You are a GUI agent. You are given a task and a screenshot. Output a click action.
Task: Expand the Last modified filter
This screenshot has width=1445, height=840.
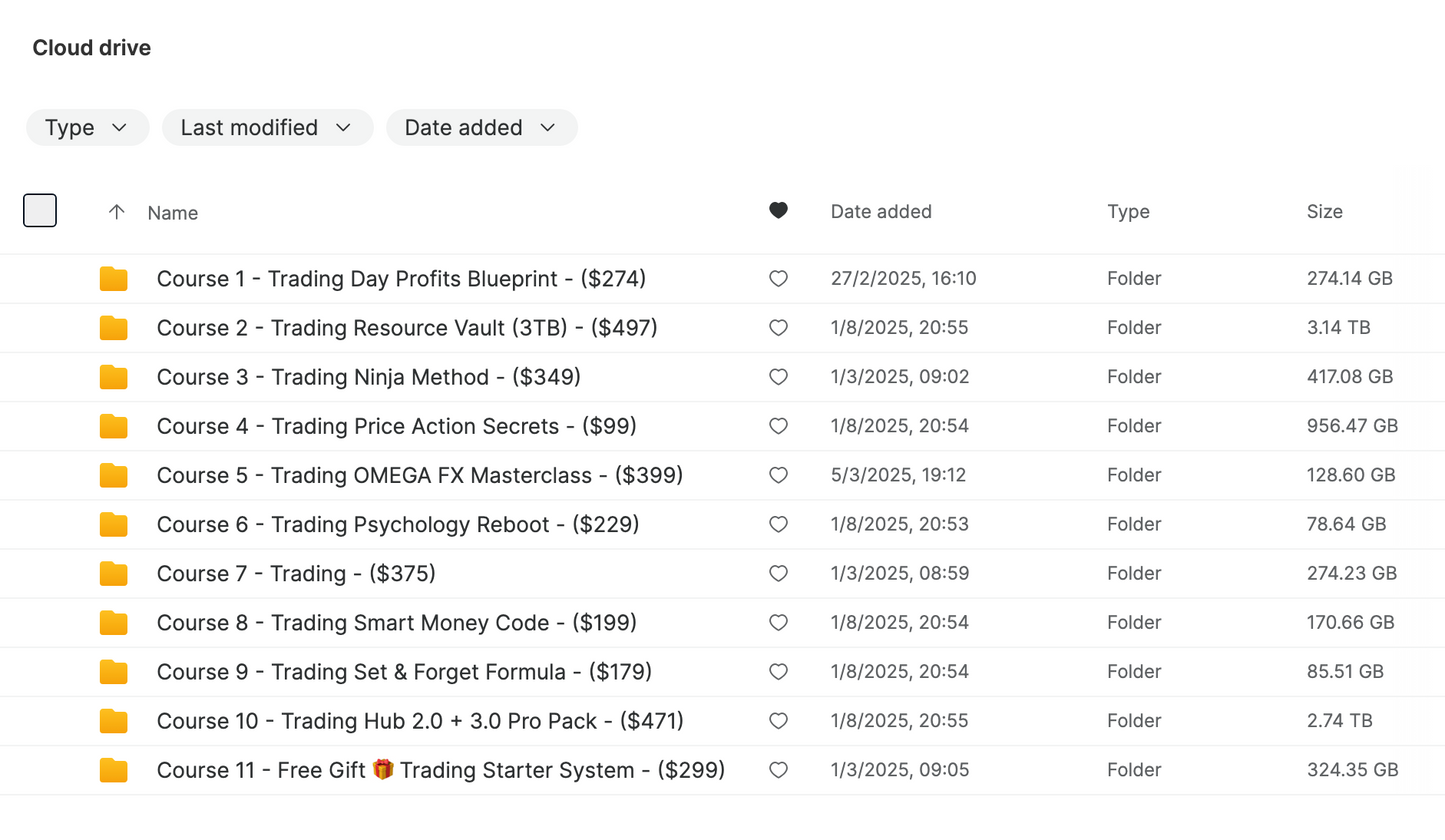click(x=267, y=128)
